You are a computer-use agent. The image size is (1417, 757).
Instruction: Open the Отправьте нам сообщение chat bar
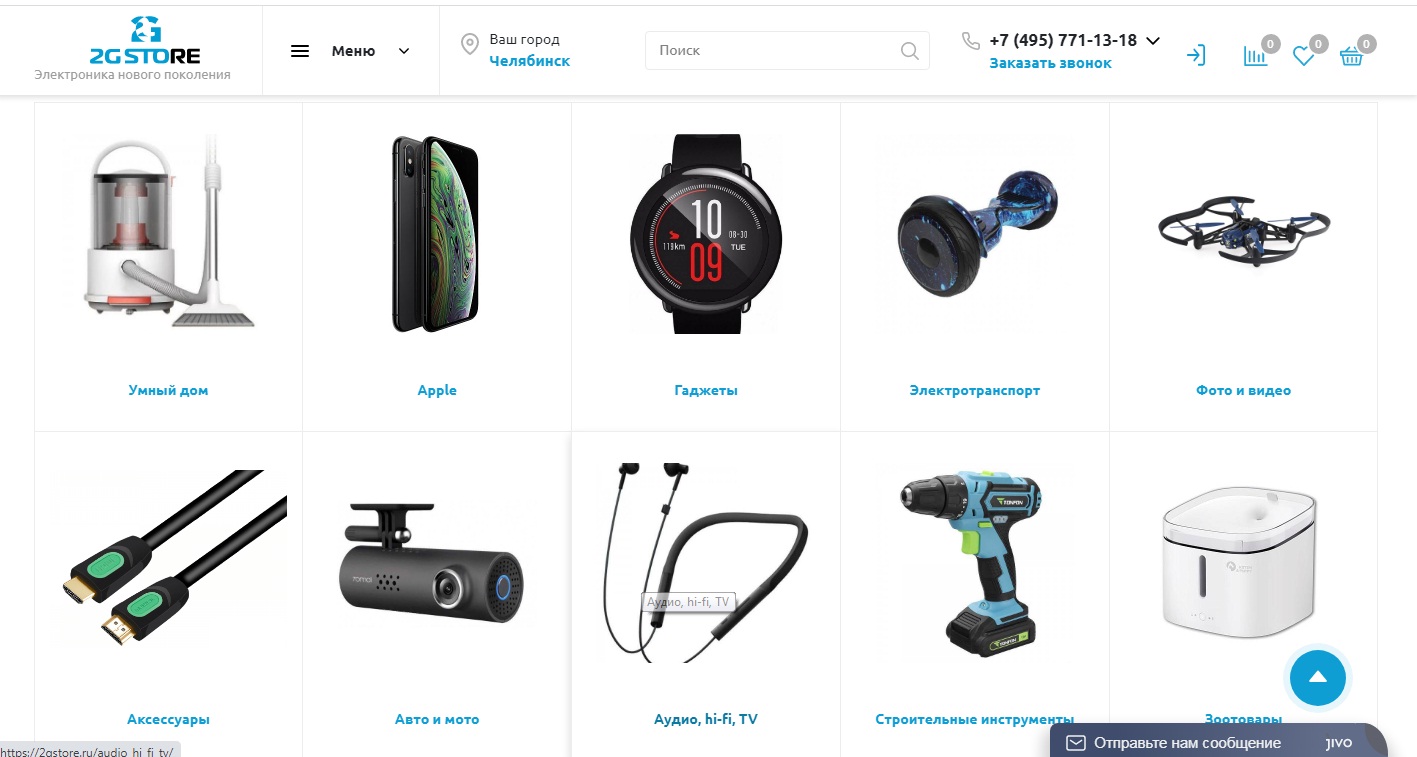click(x=1219, y=743)
